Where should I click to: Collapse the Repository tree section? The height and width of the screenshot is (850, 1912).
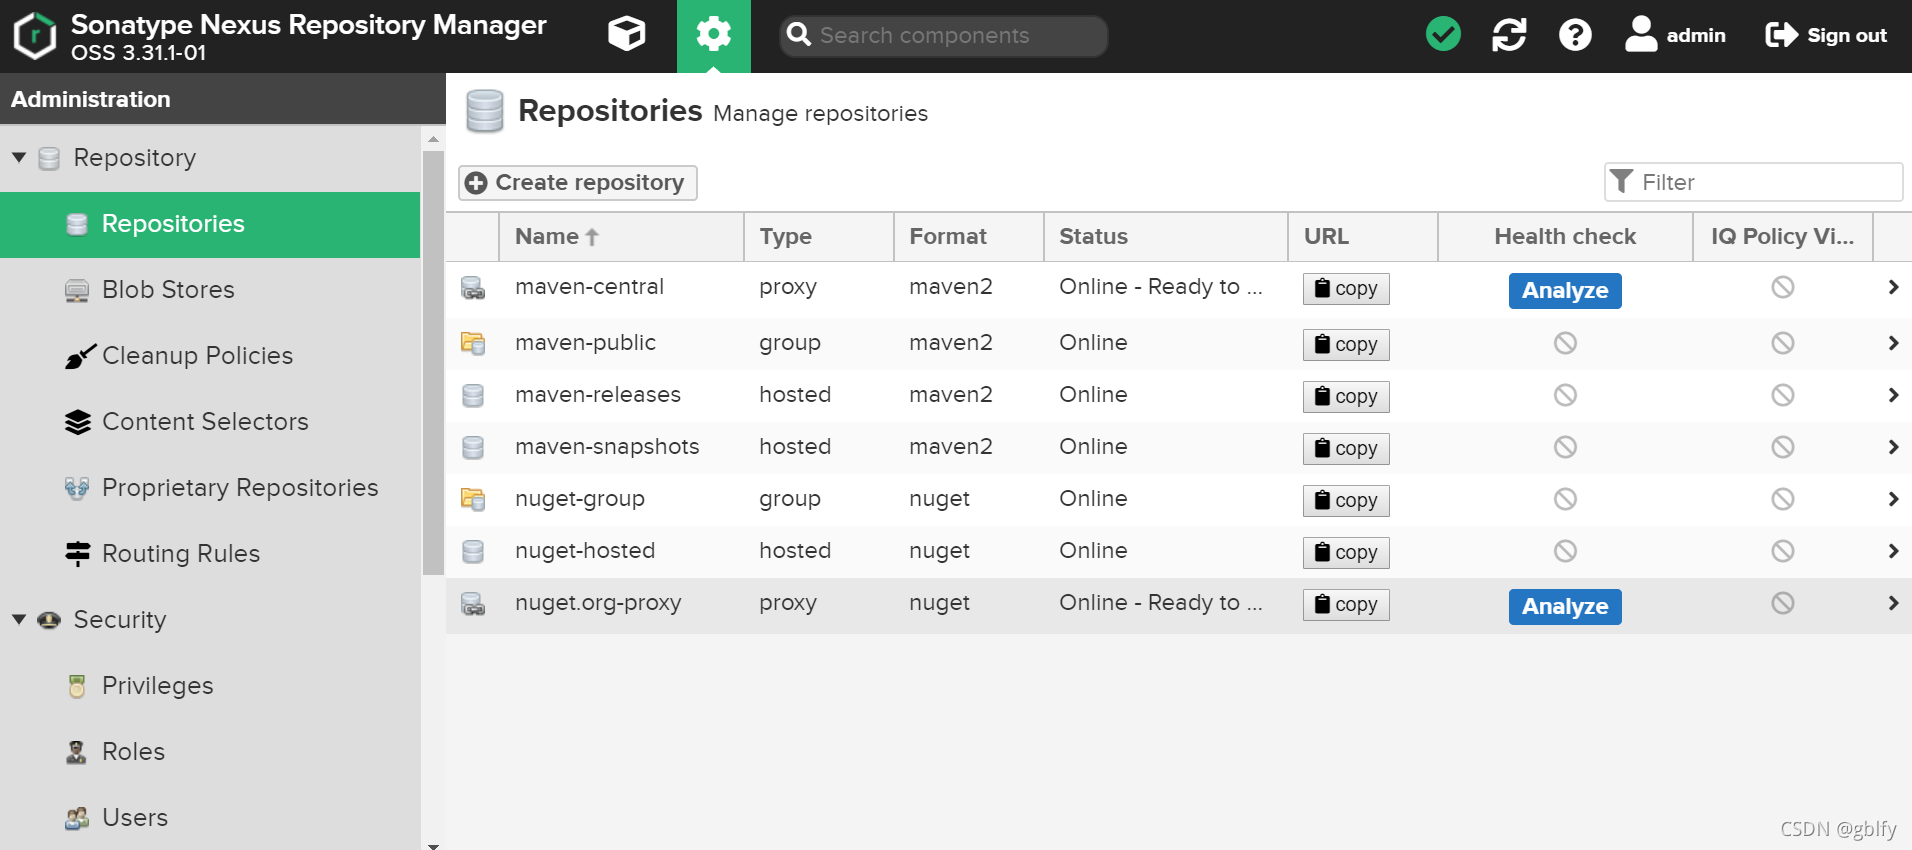click(19, 157)
